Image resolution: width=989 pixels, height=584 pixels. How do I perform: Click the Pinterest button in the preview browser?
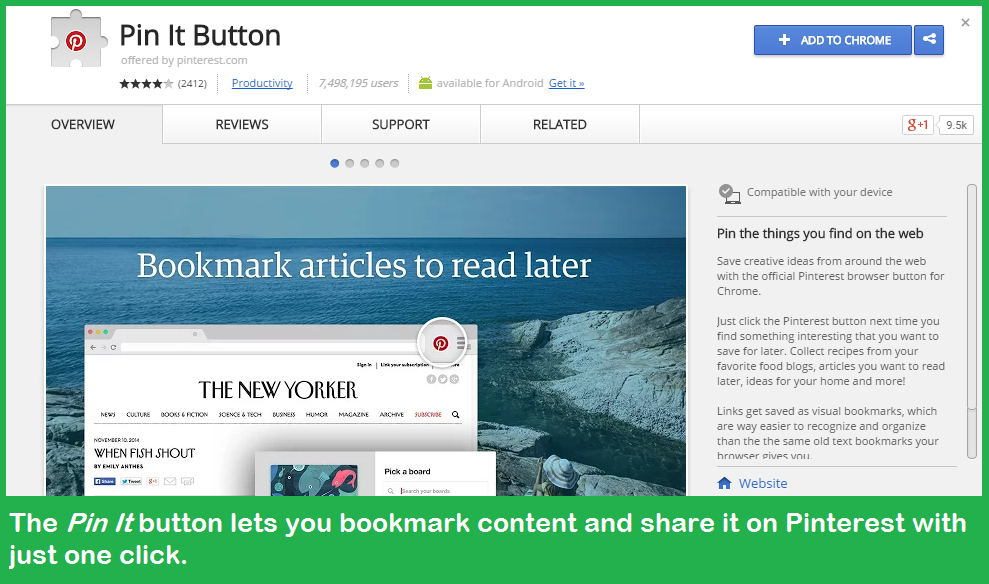pos(441,343)
